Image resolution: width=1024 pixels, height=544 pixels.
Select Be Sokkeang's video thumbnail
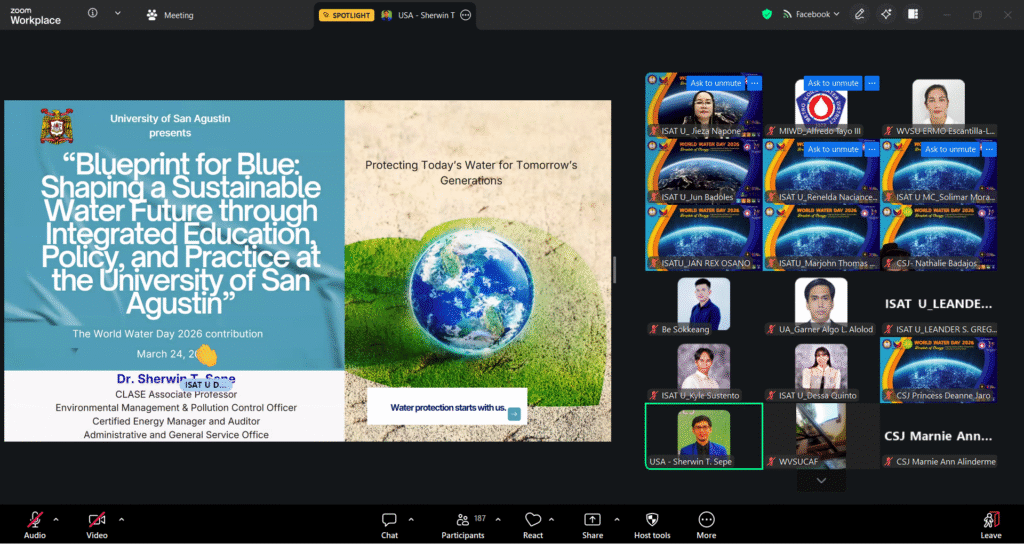click(703, 301)
